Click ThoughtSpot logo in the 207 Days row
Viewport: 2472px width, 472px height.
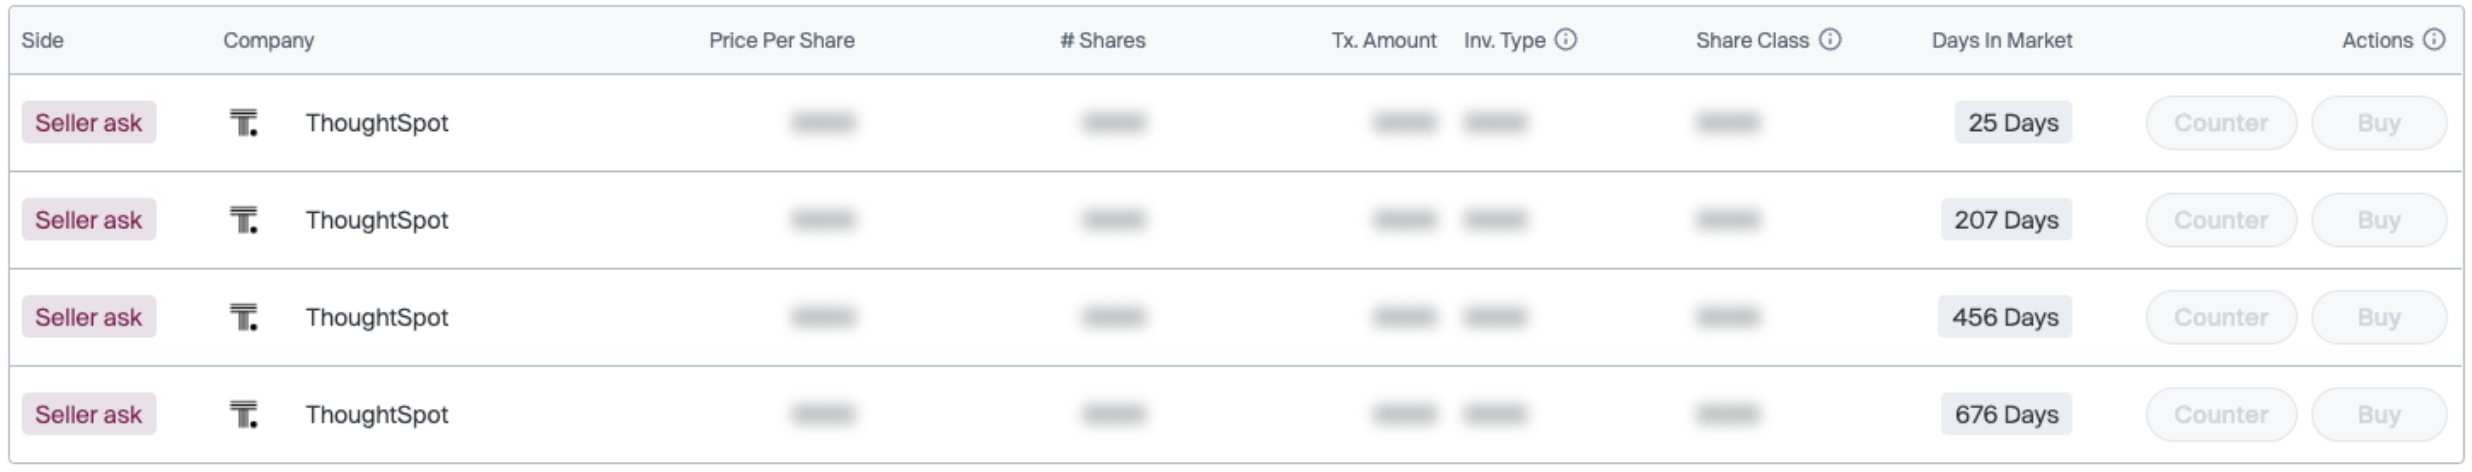click(243, 220)
